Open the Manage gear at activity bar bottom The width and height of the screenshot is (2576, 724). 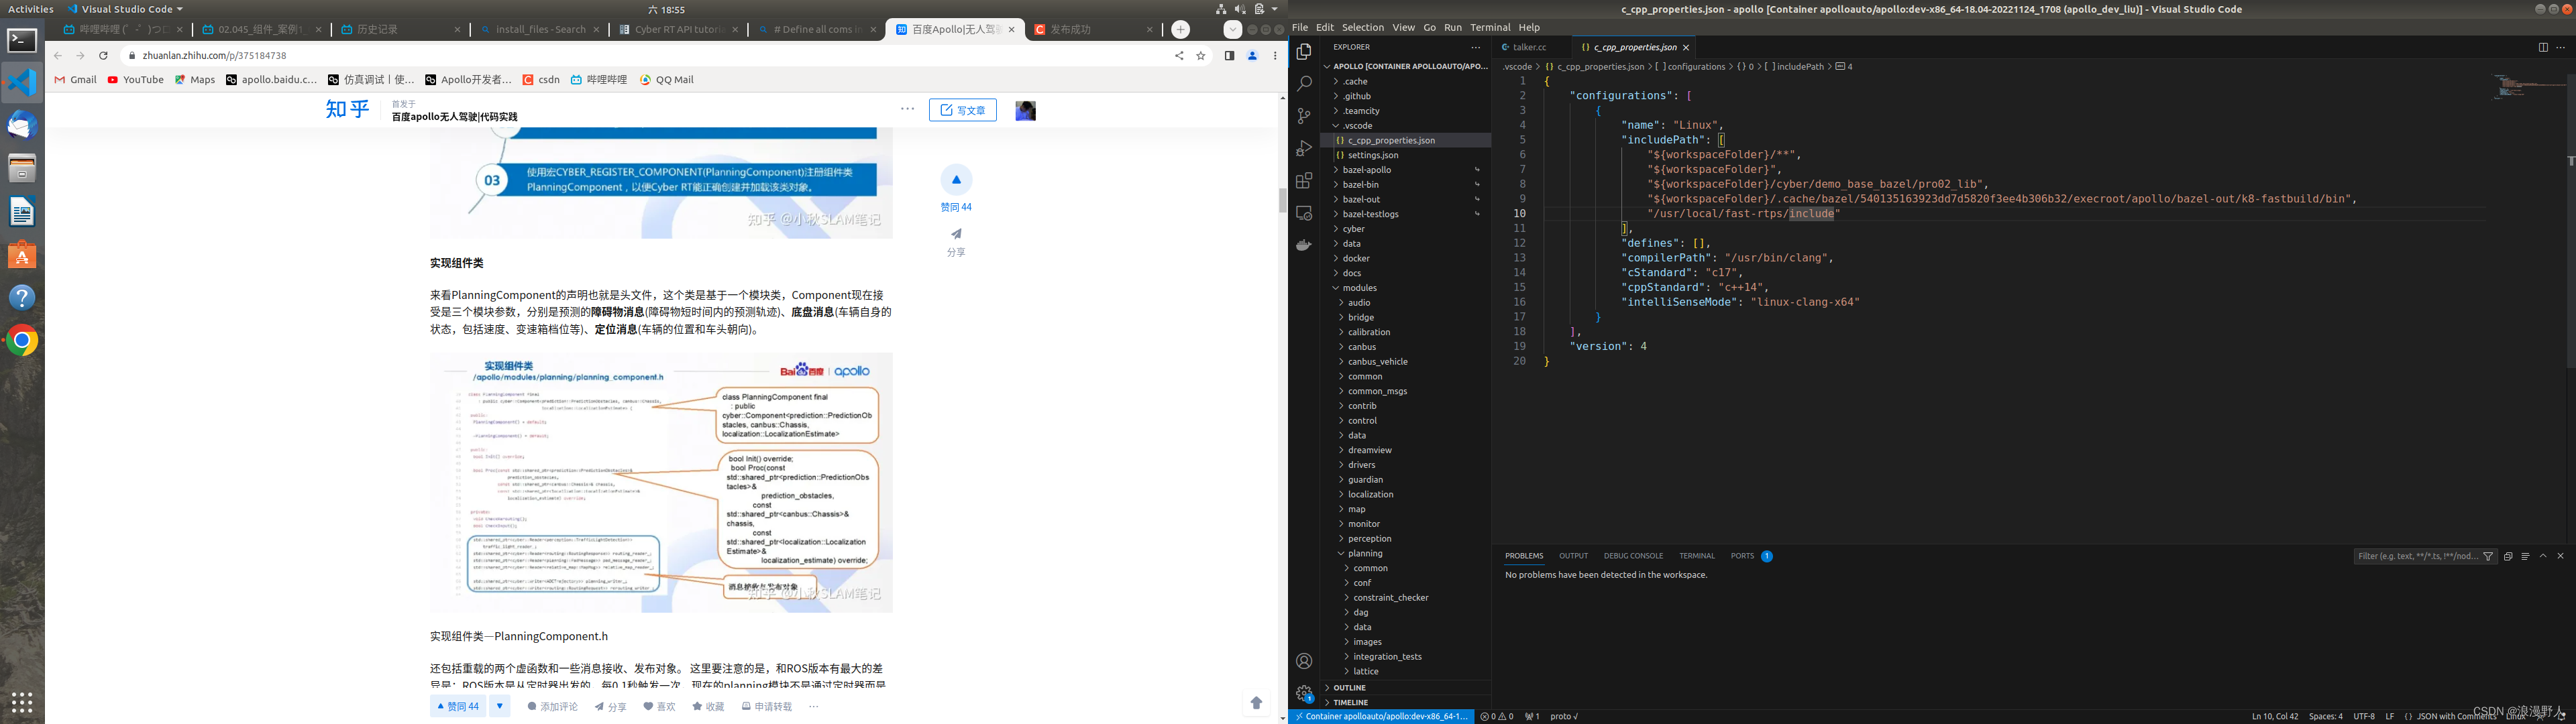[1303, 692]
